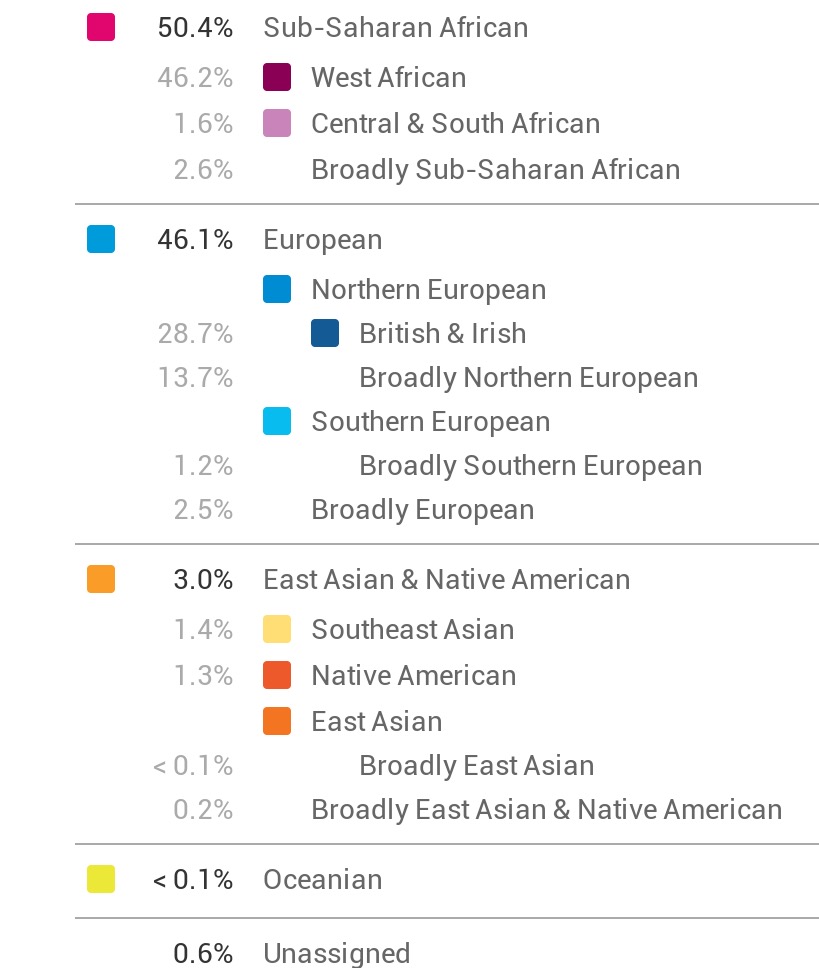
Task: Select the Unassigned ancestry label
Action: 336,953
